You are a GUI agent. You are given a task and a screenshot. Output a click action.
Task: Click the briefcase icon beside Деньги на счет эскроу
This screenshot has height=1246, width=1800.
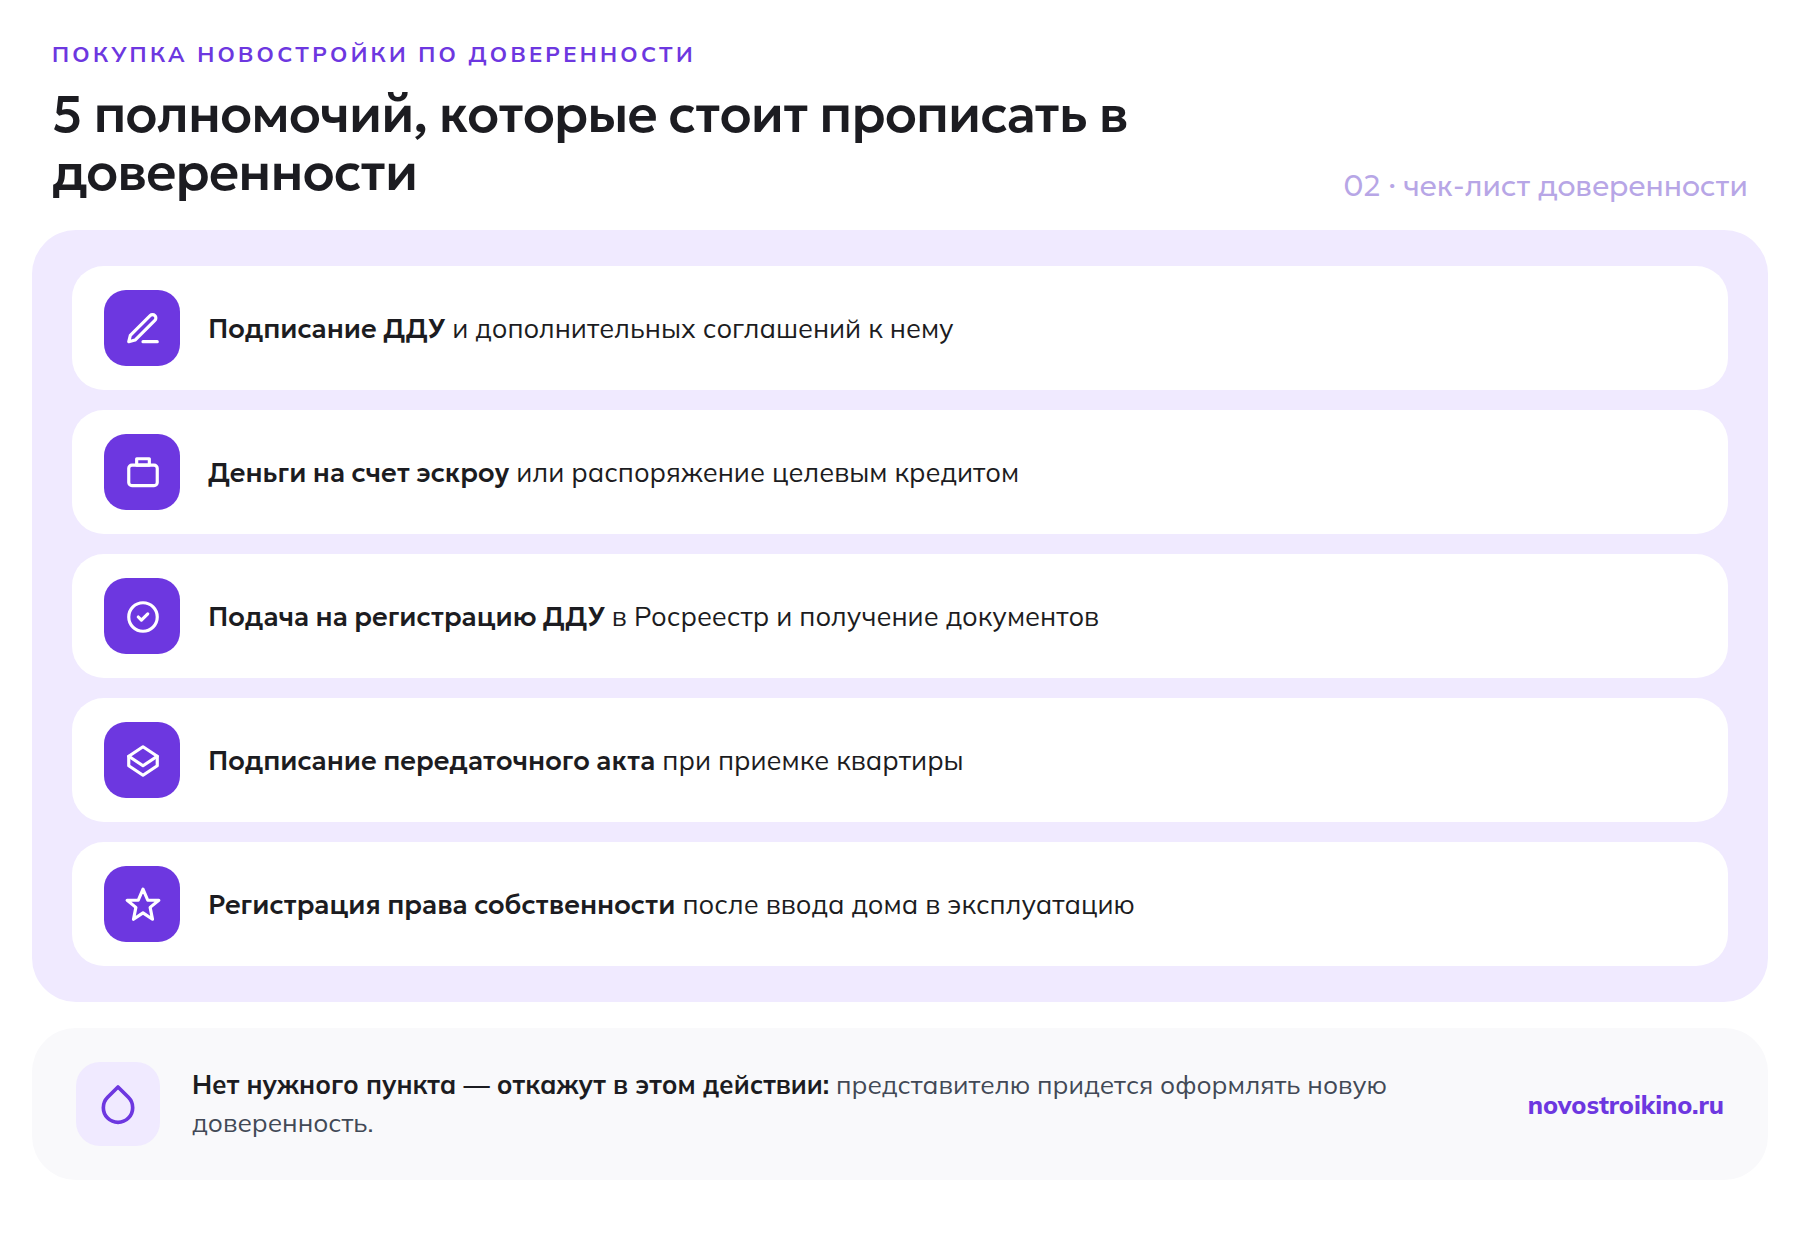coord(142,472)
